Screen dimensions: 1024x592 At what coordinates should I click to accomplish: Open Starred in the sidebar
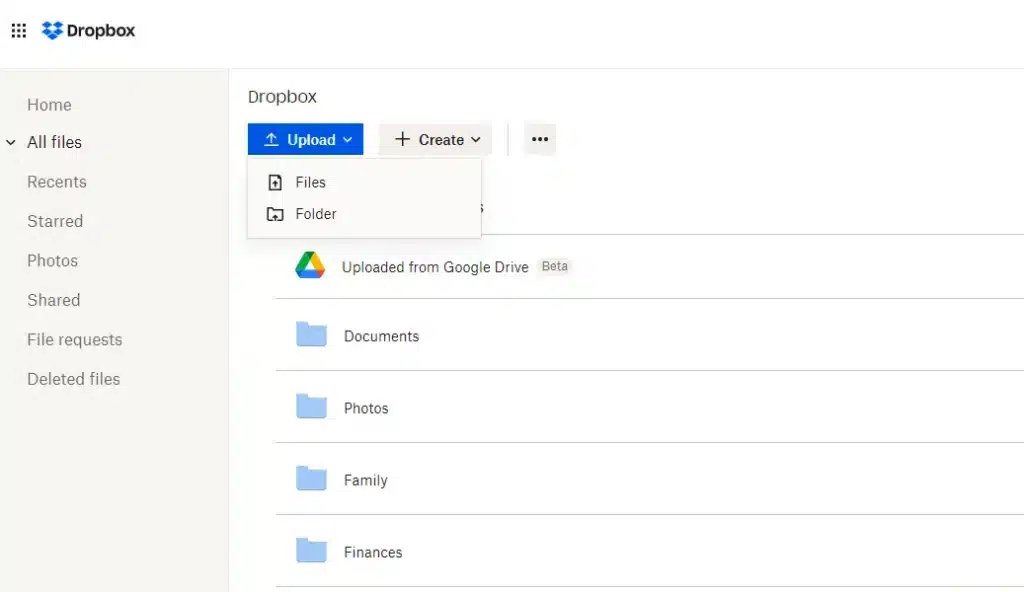point(56,222)
